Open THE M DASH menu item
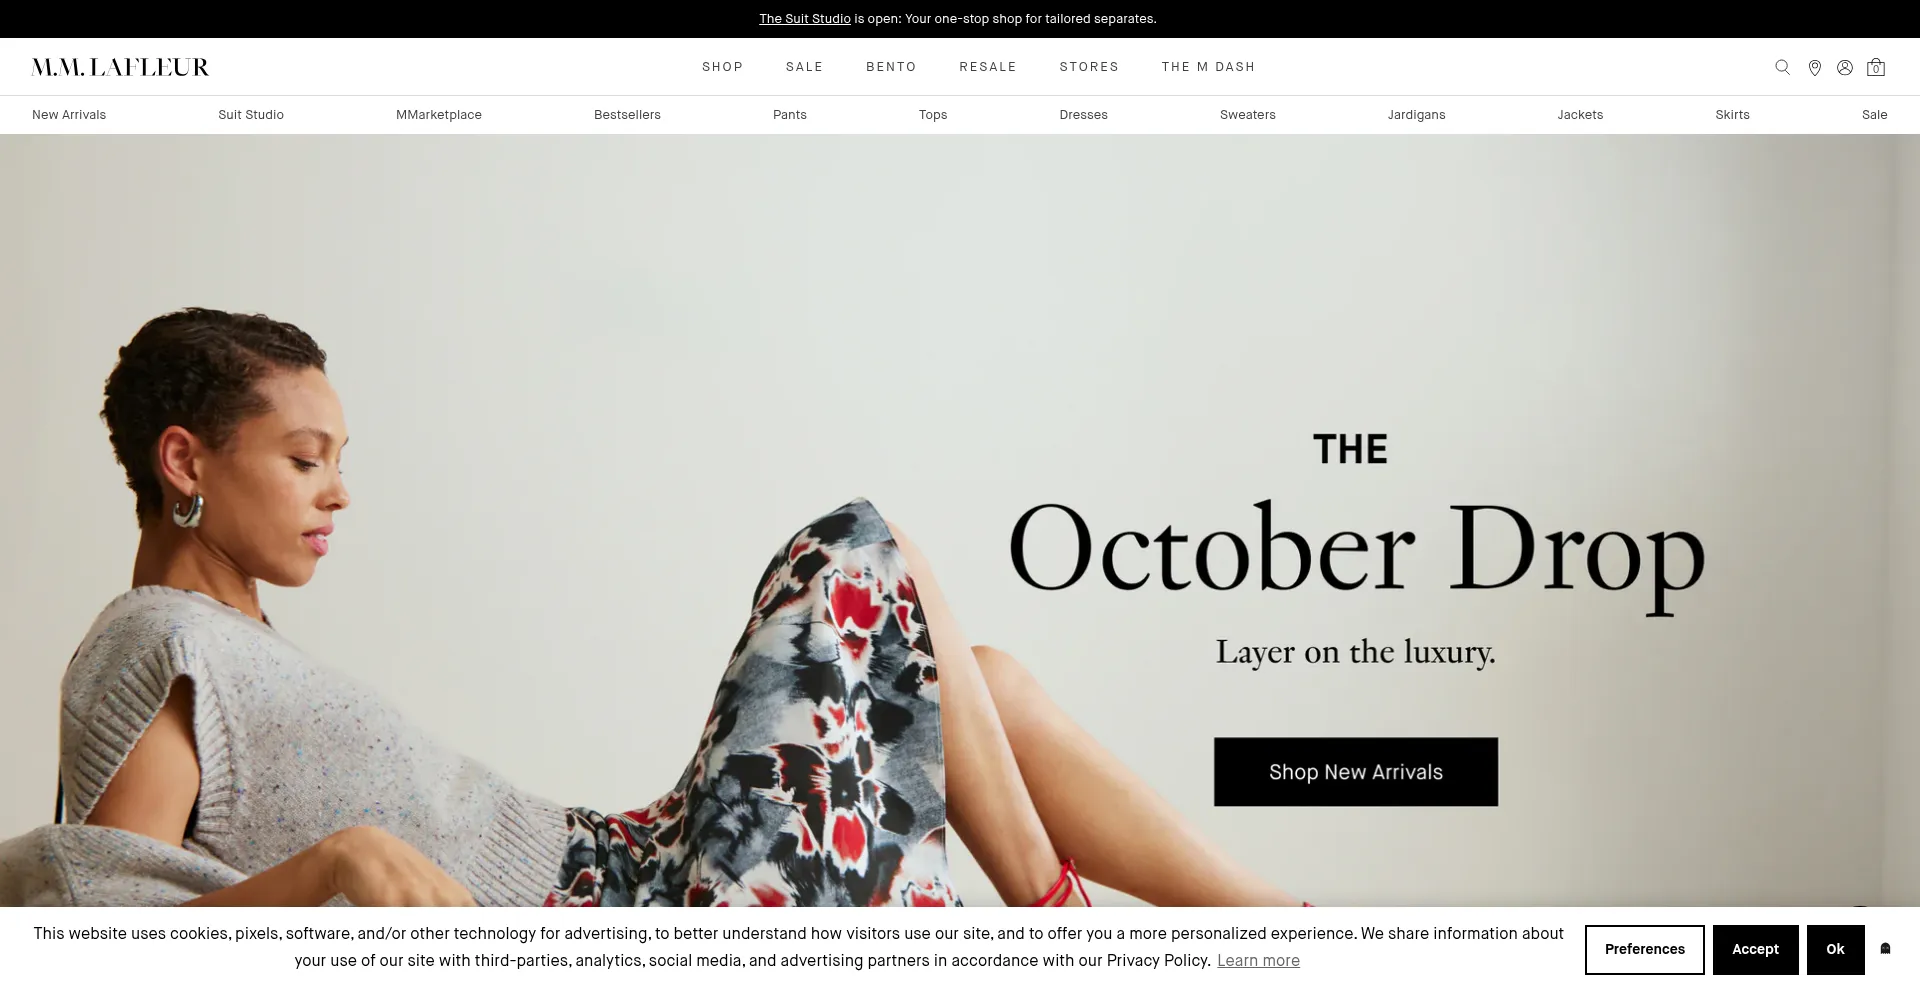 click(x=1208, y=67)
